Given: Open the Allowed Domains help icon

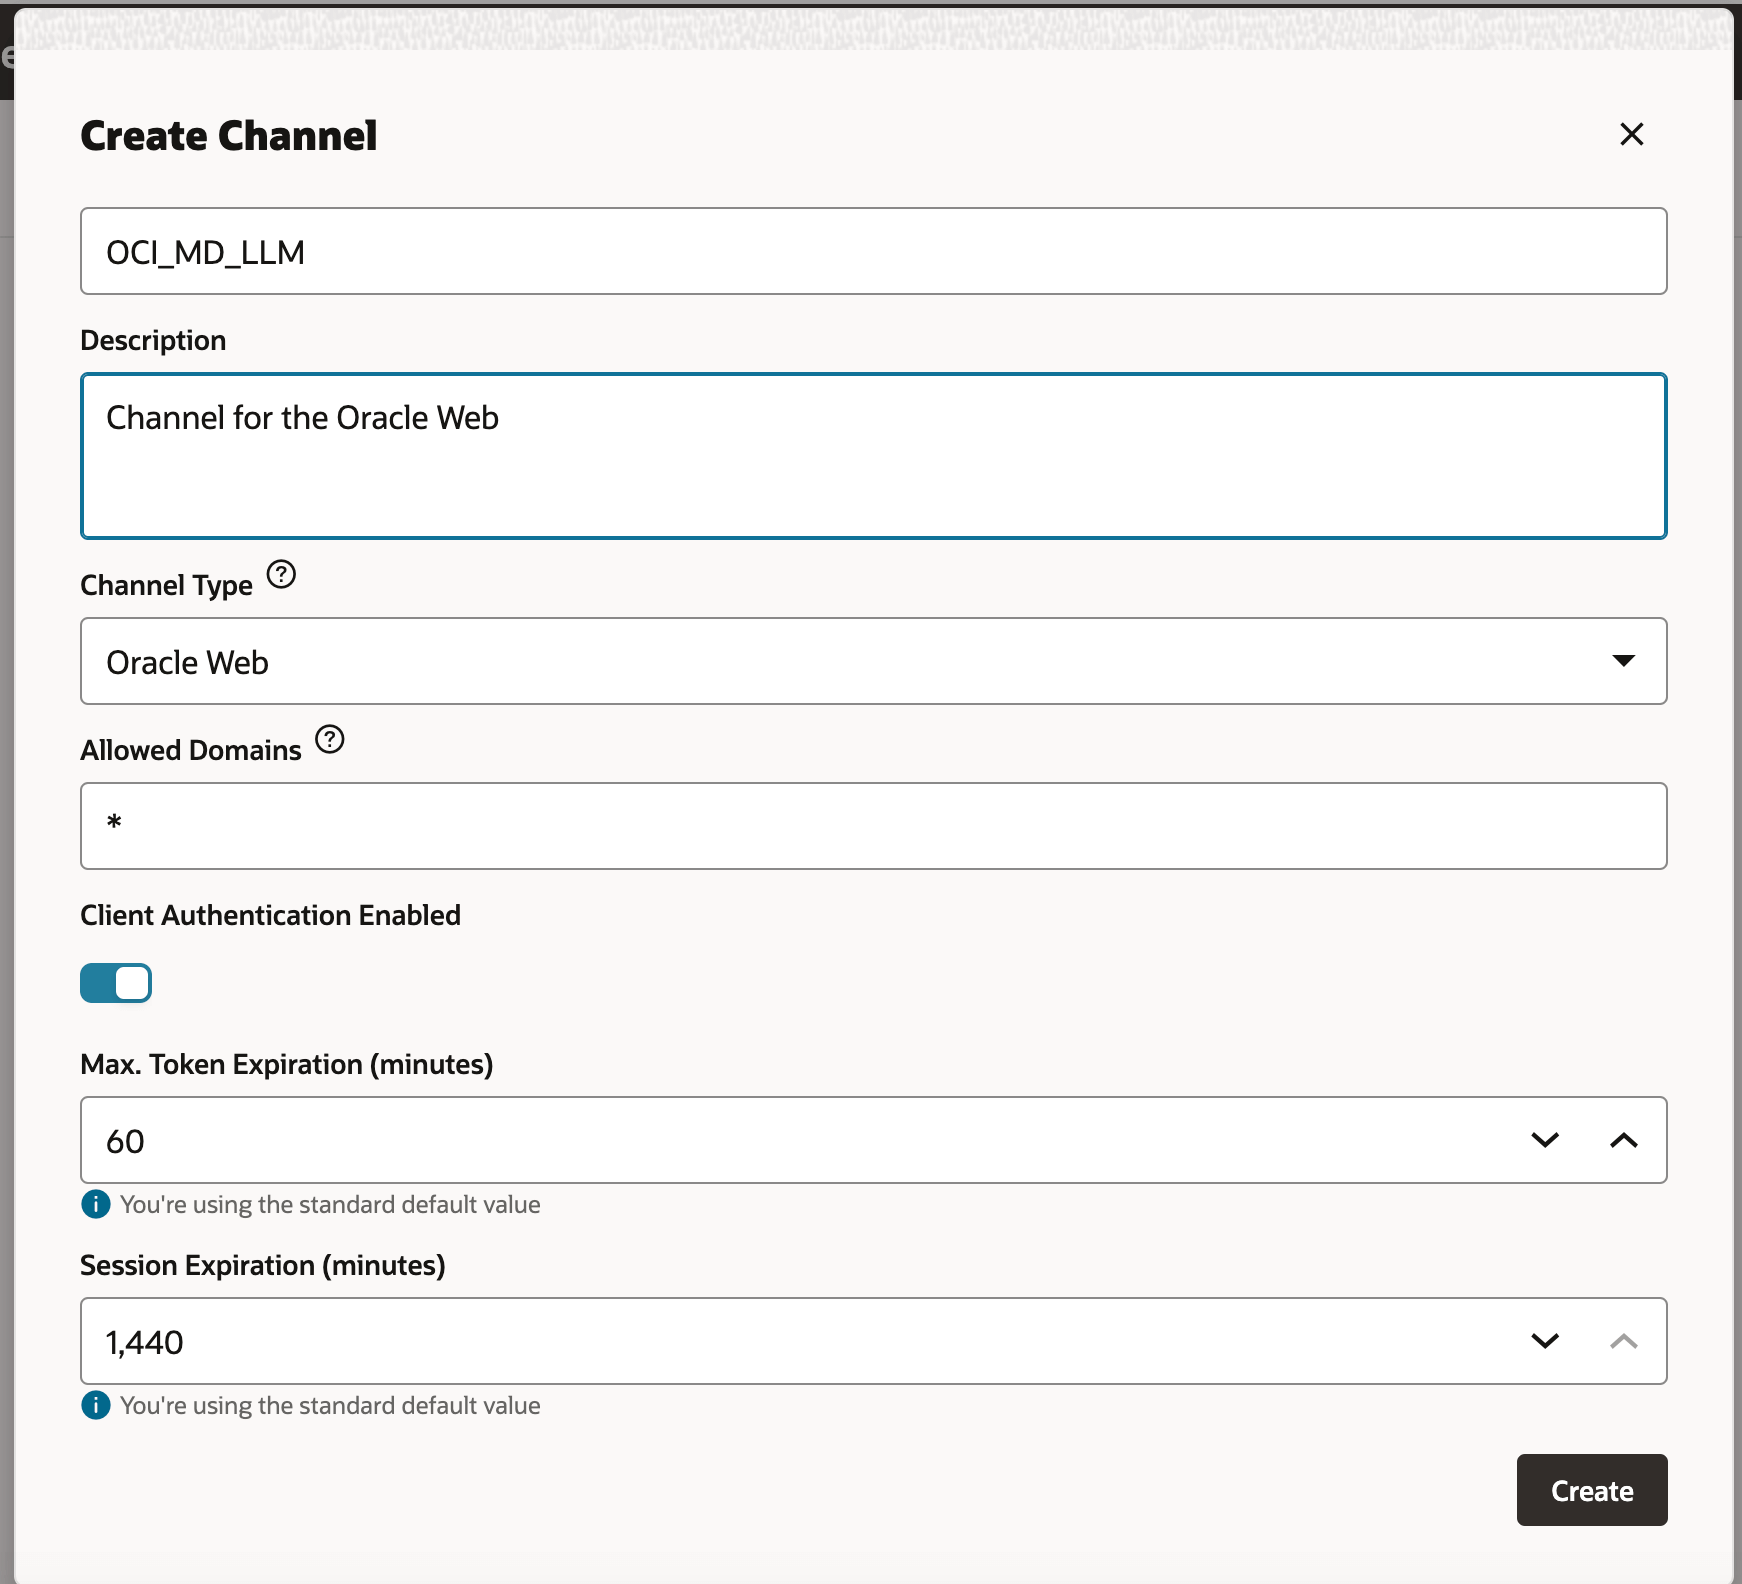Looking at the screenshot, I should (x=330, y=739).
